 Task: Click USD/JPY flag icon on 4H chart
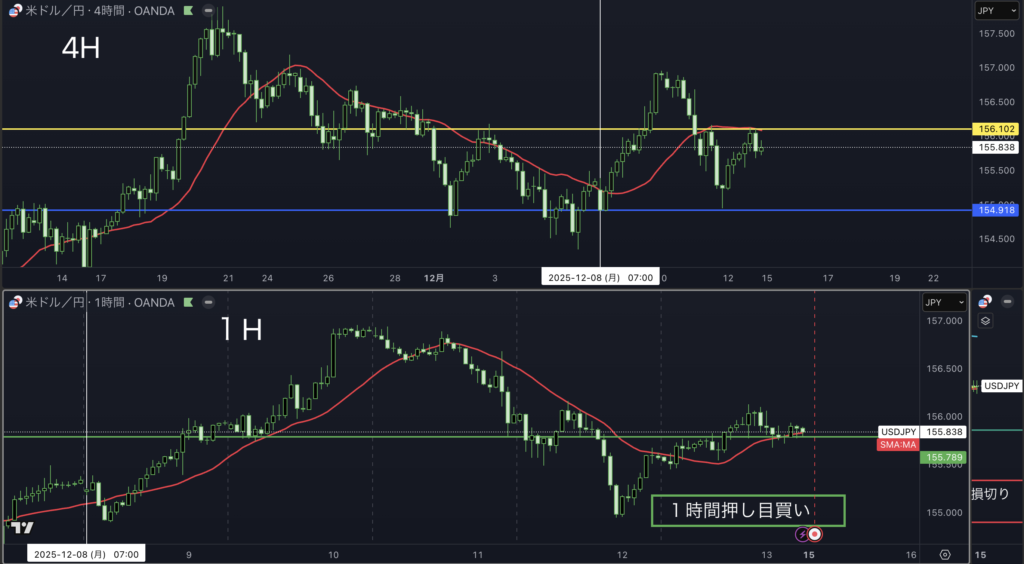coord(14,10)
